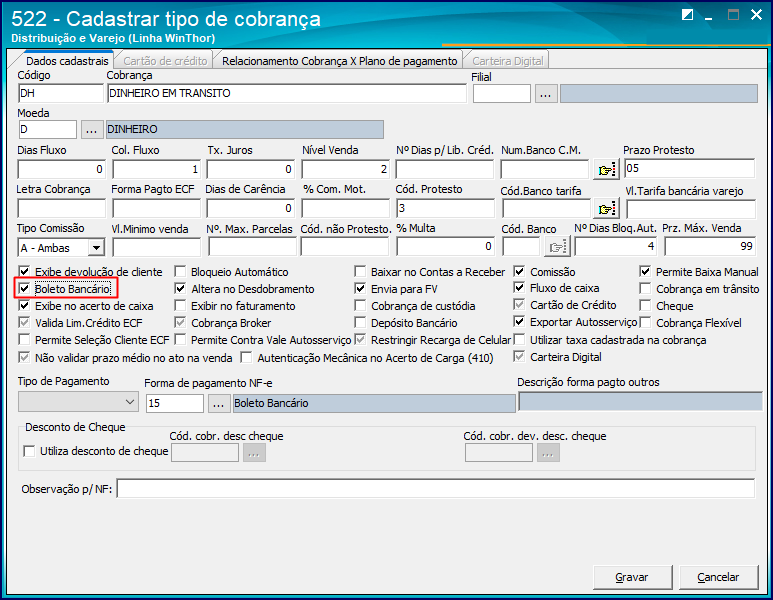Enable Cobrança de custódia checkbox
The height and width of the screenshot is (600, 773).
360,306
